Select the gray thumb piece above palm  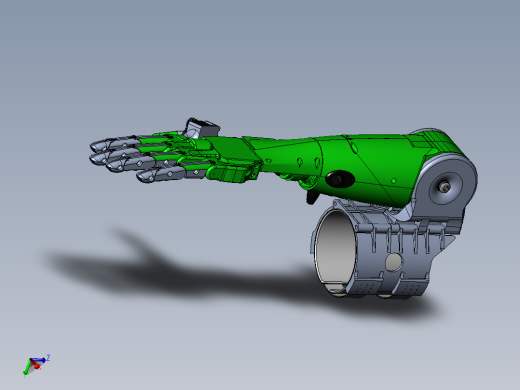click(x=202, y=128)
